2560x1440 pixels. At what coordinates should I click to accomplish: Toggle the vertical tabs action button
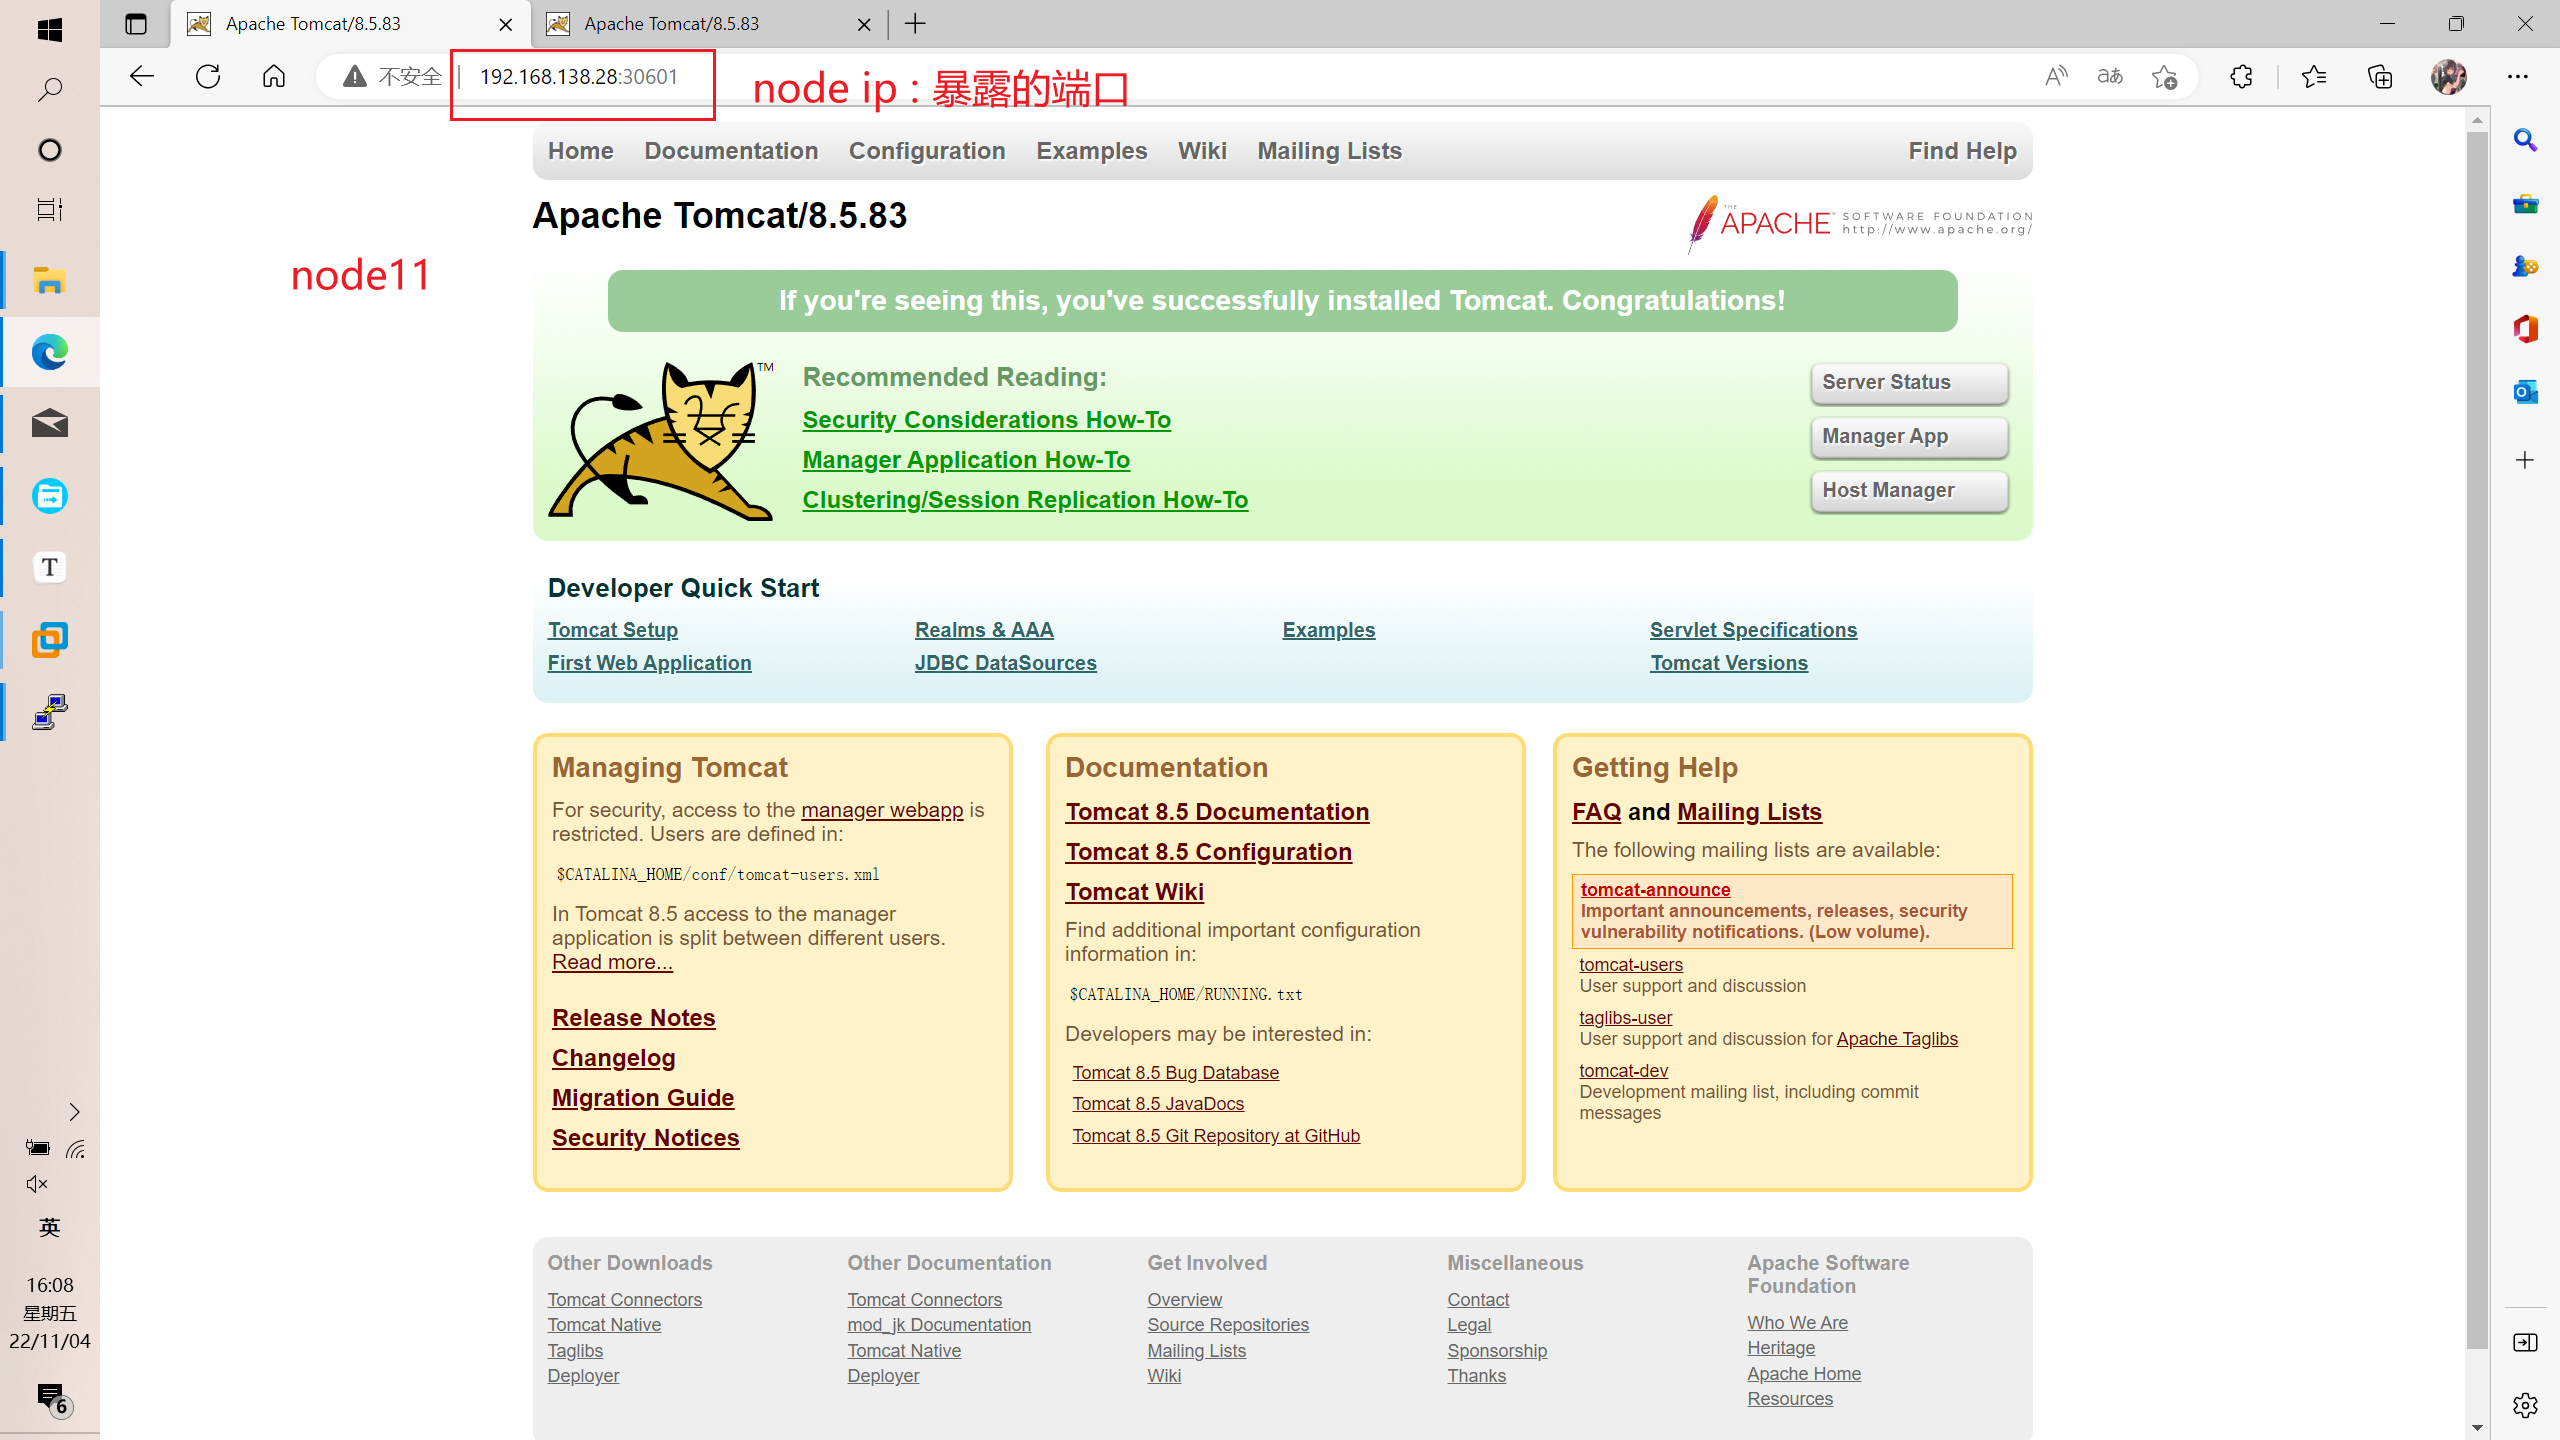pyautogui.click(x=136, y=24)
